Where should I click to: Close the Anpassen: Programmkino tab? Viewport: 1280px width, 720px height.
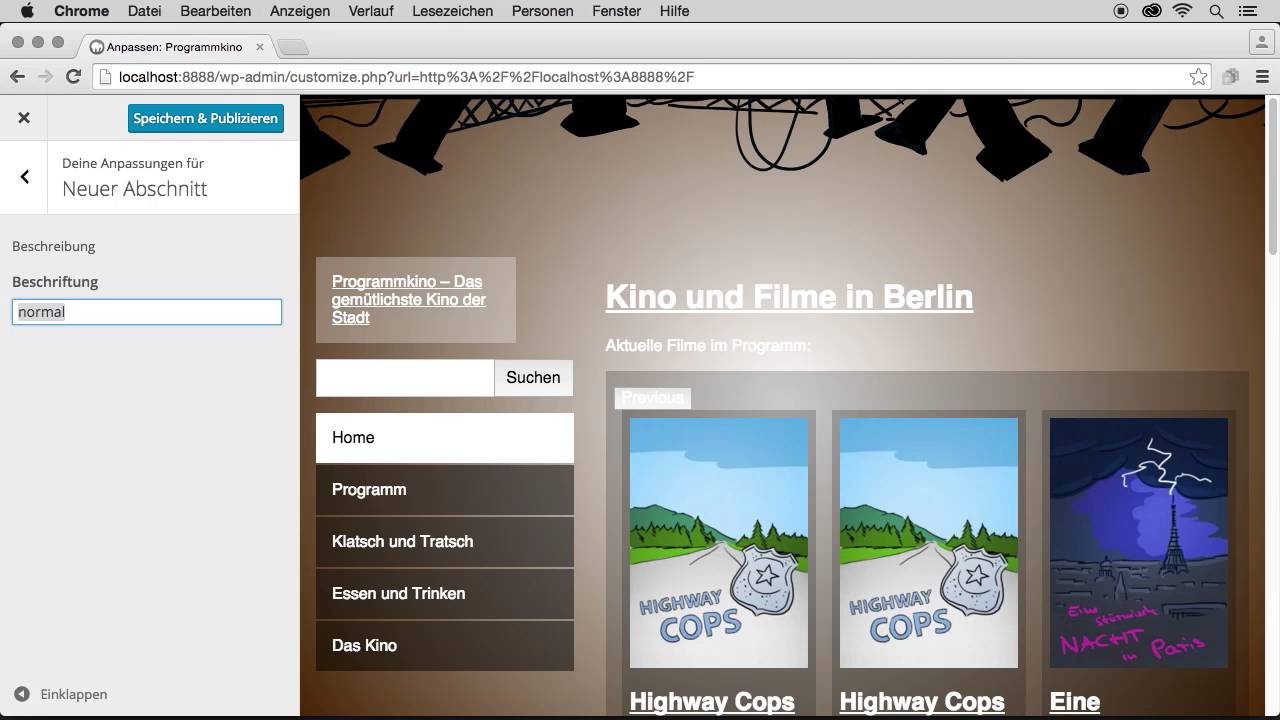pyautogui.click(x=260, y=46)
